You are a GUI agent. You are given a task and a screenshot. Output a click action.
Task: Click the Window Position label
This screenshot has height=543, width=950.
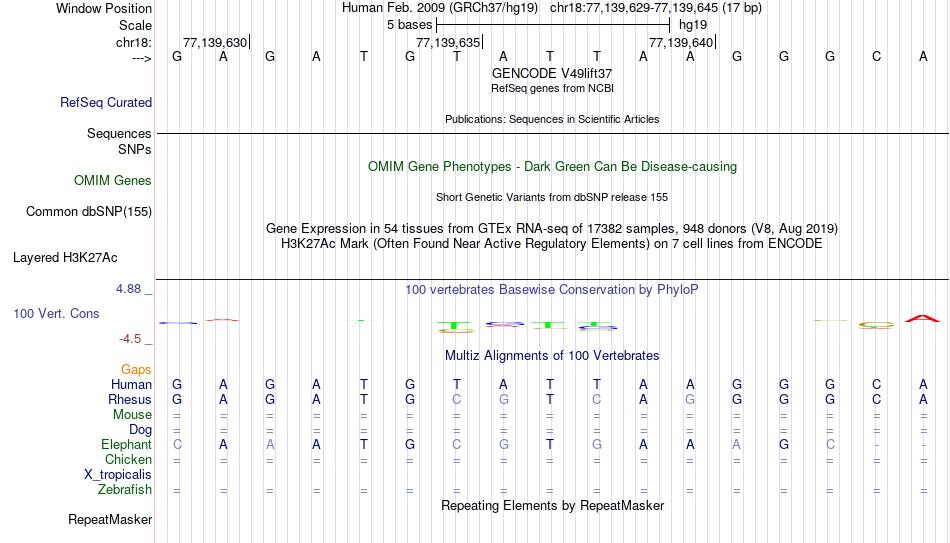[x=104, y=8]
